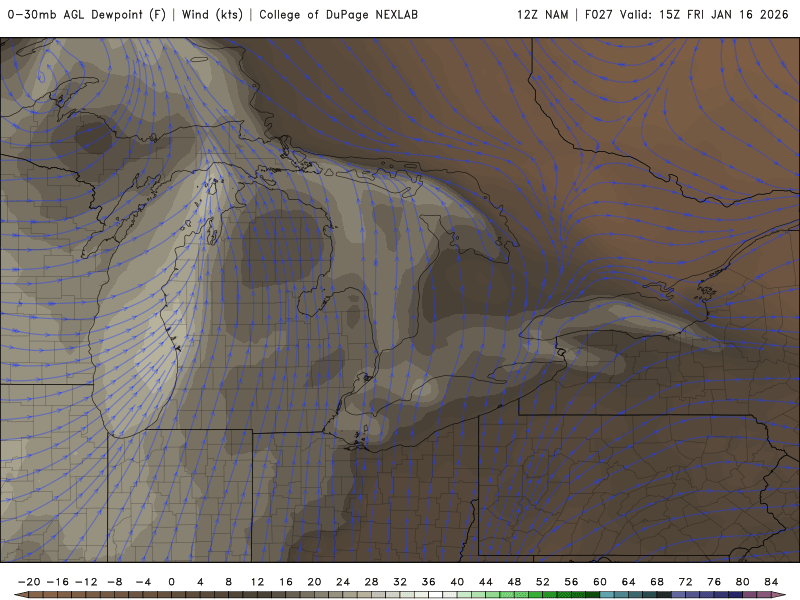Click the 48 legend value
This screenshot has width=800, height=600.
[514, 582]
